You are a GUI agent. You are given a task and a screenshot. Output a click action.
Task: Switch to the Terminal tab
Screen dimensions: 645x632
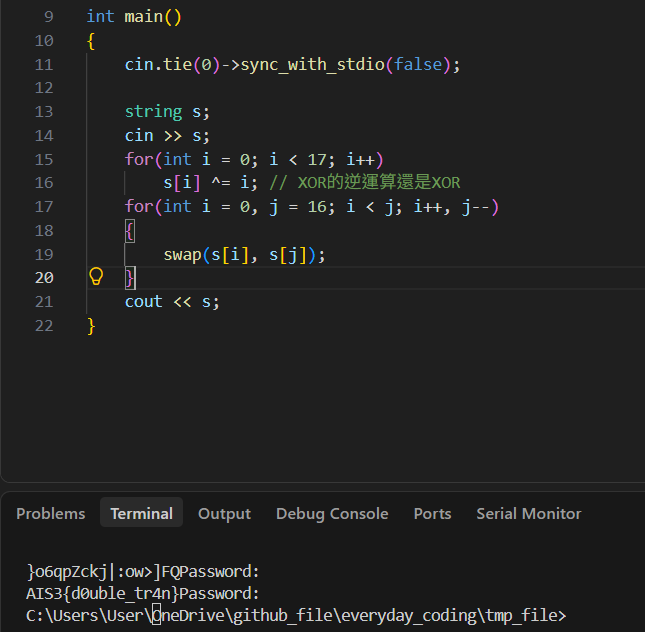[142, 514]
